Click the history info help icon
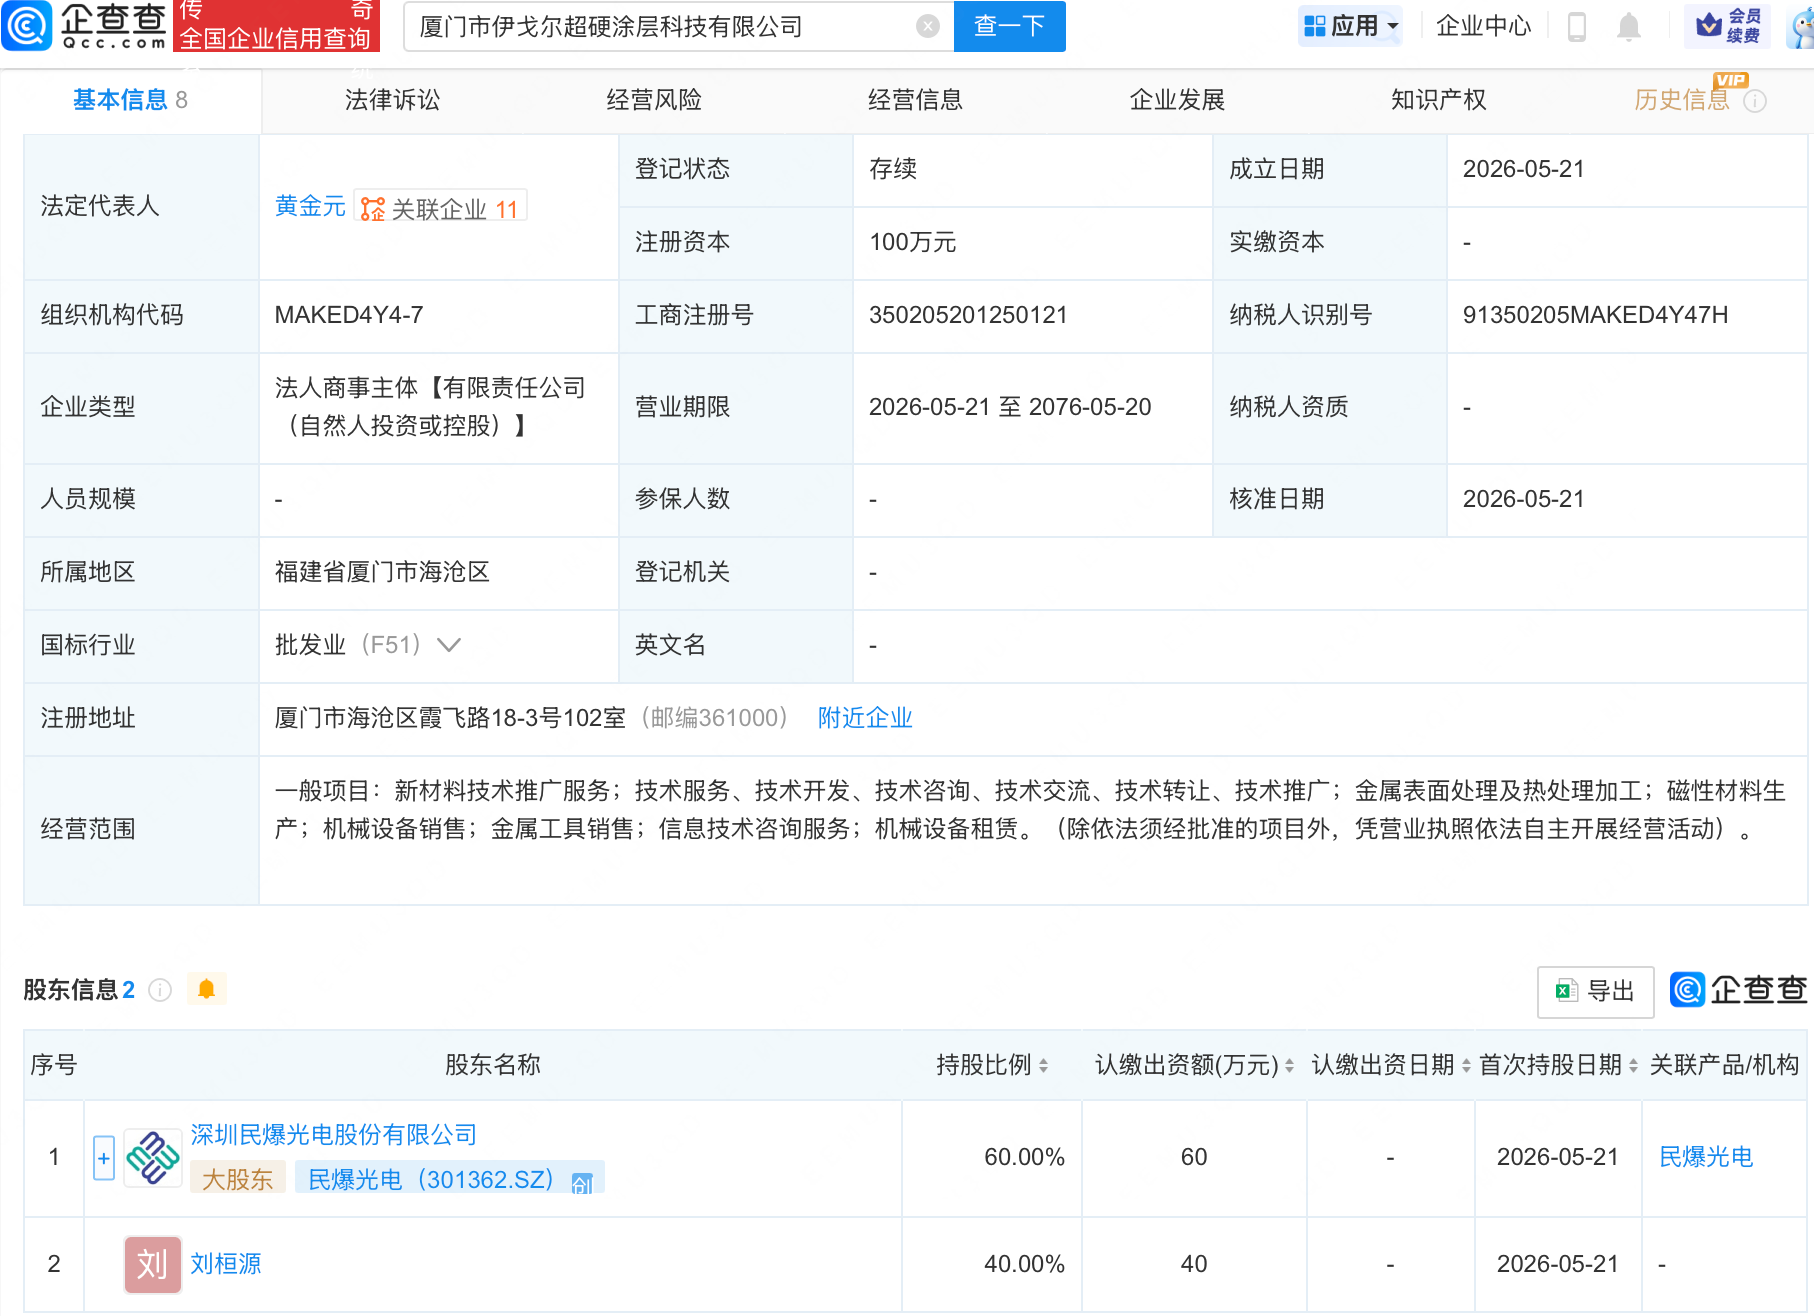Screen dimensions: 1814x1316 pyautogui.click(x=1755, y=101)
